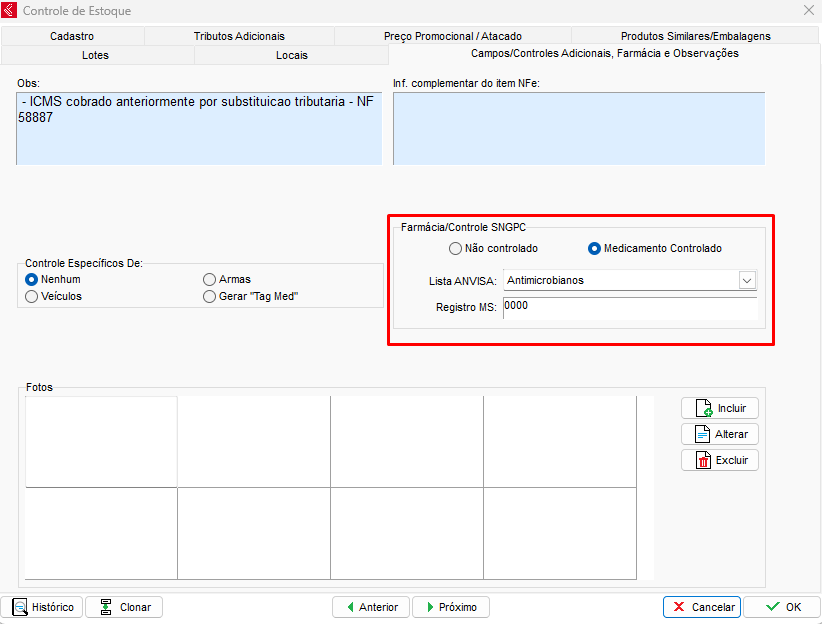The height and width of the screenshot is (624, 822).
Task: Click the Clonar icon
Action: (x=105, y=607)
